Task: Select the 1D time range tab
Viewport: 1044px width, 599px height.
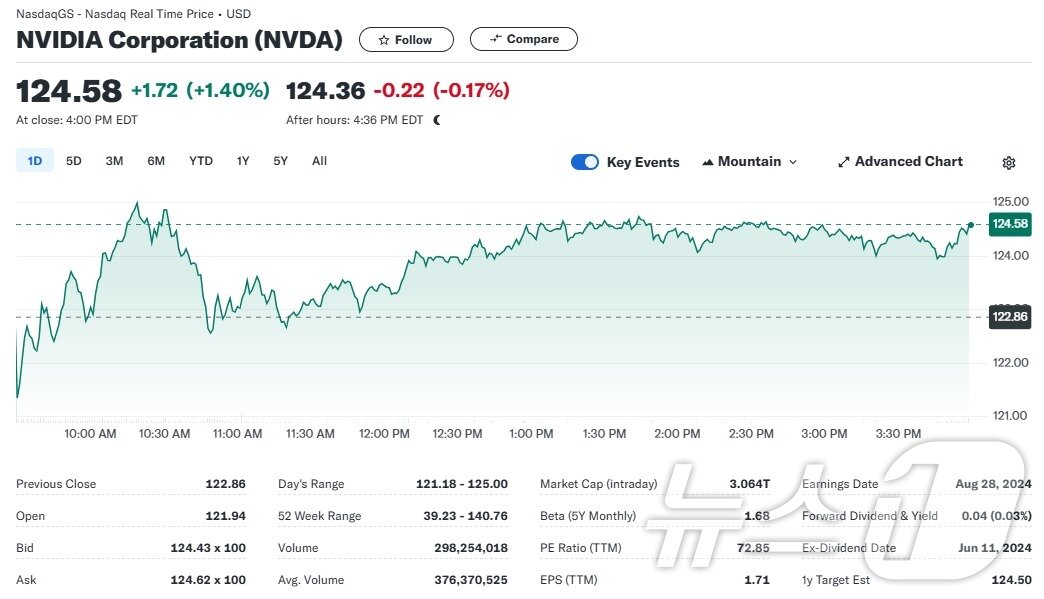Action: click(x=35, y=161)
